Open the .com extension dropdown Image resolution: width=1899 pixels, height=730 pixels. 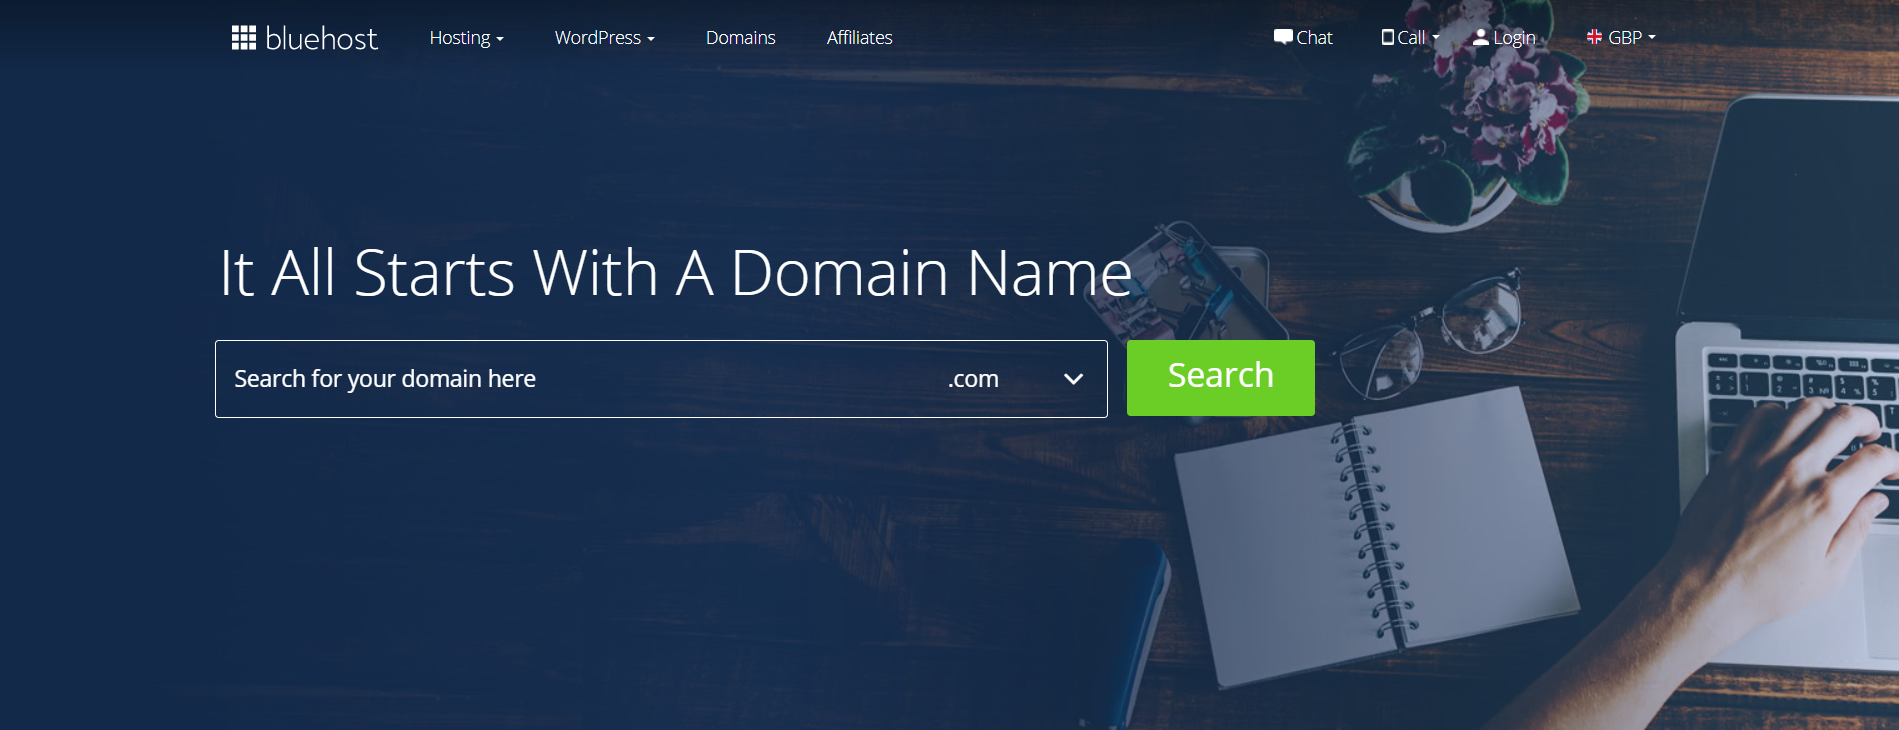(1016, 379)
